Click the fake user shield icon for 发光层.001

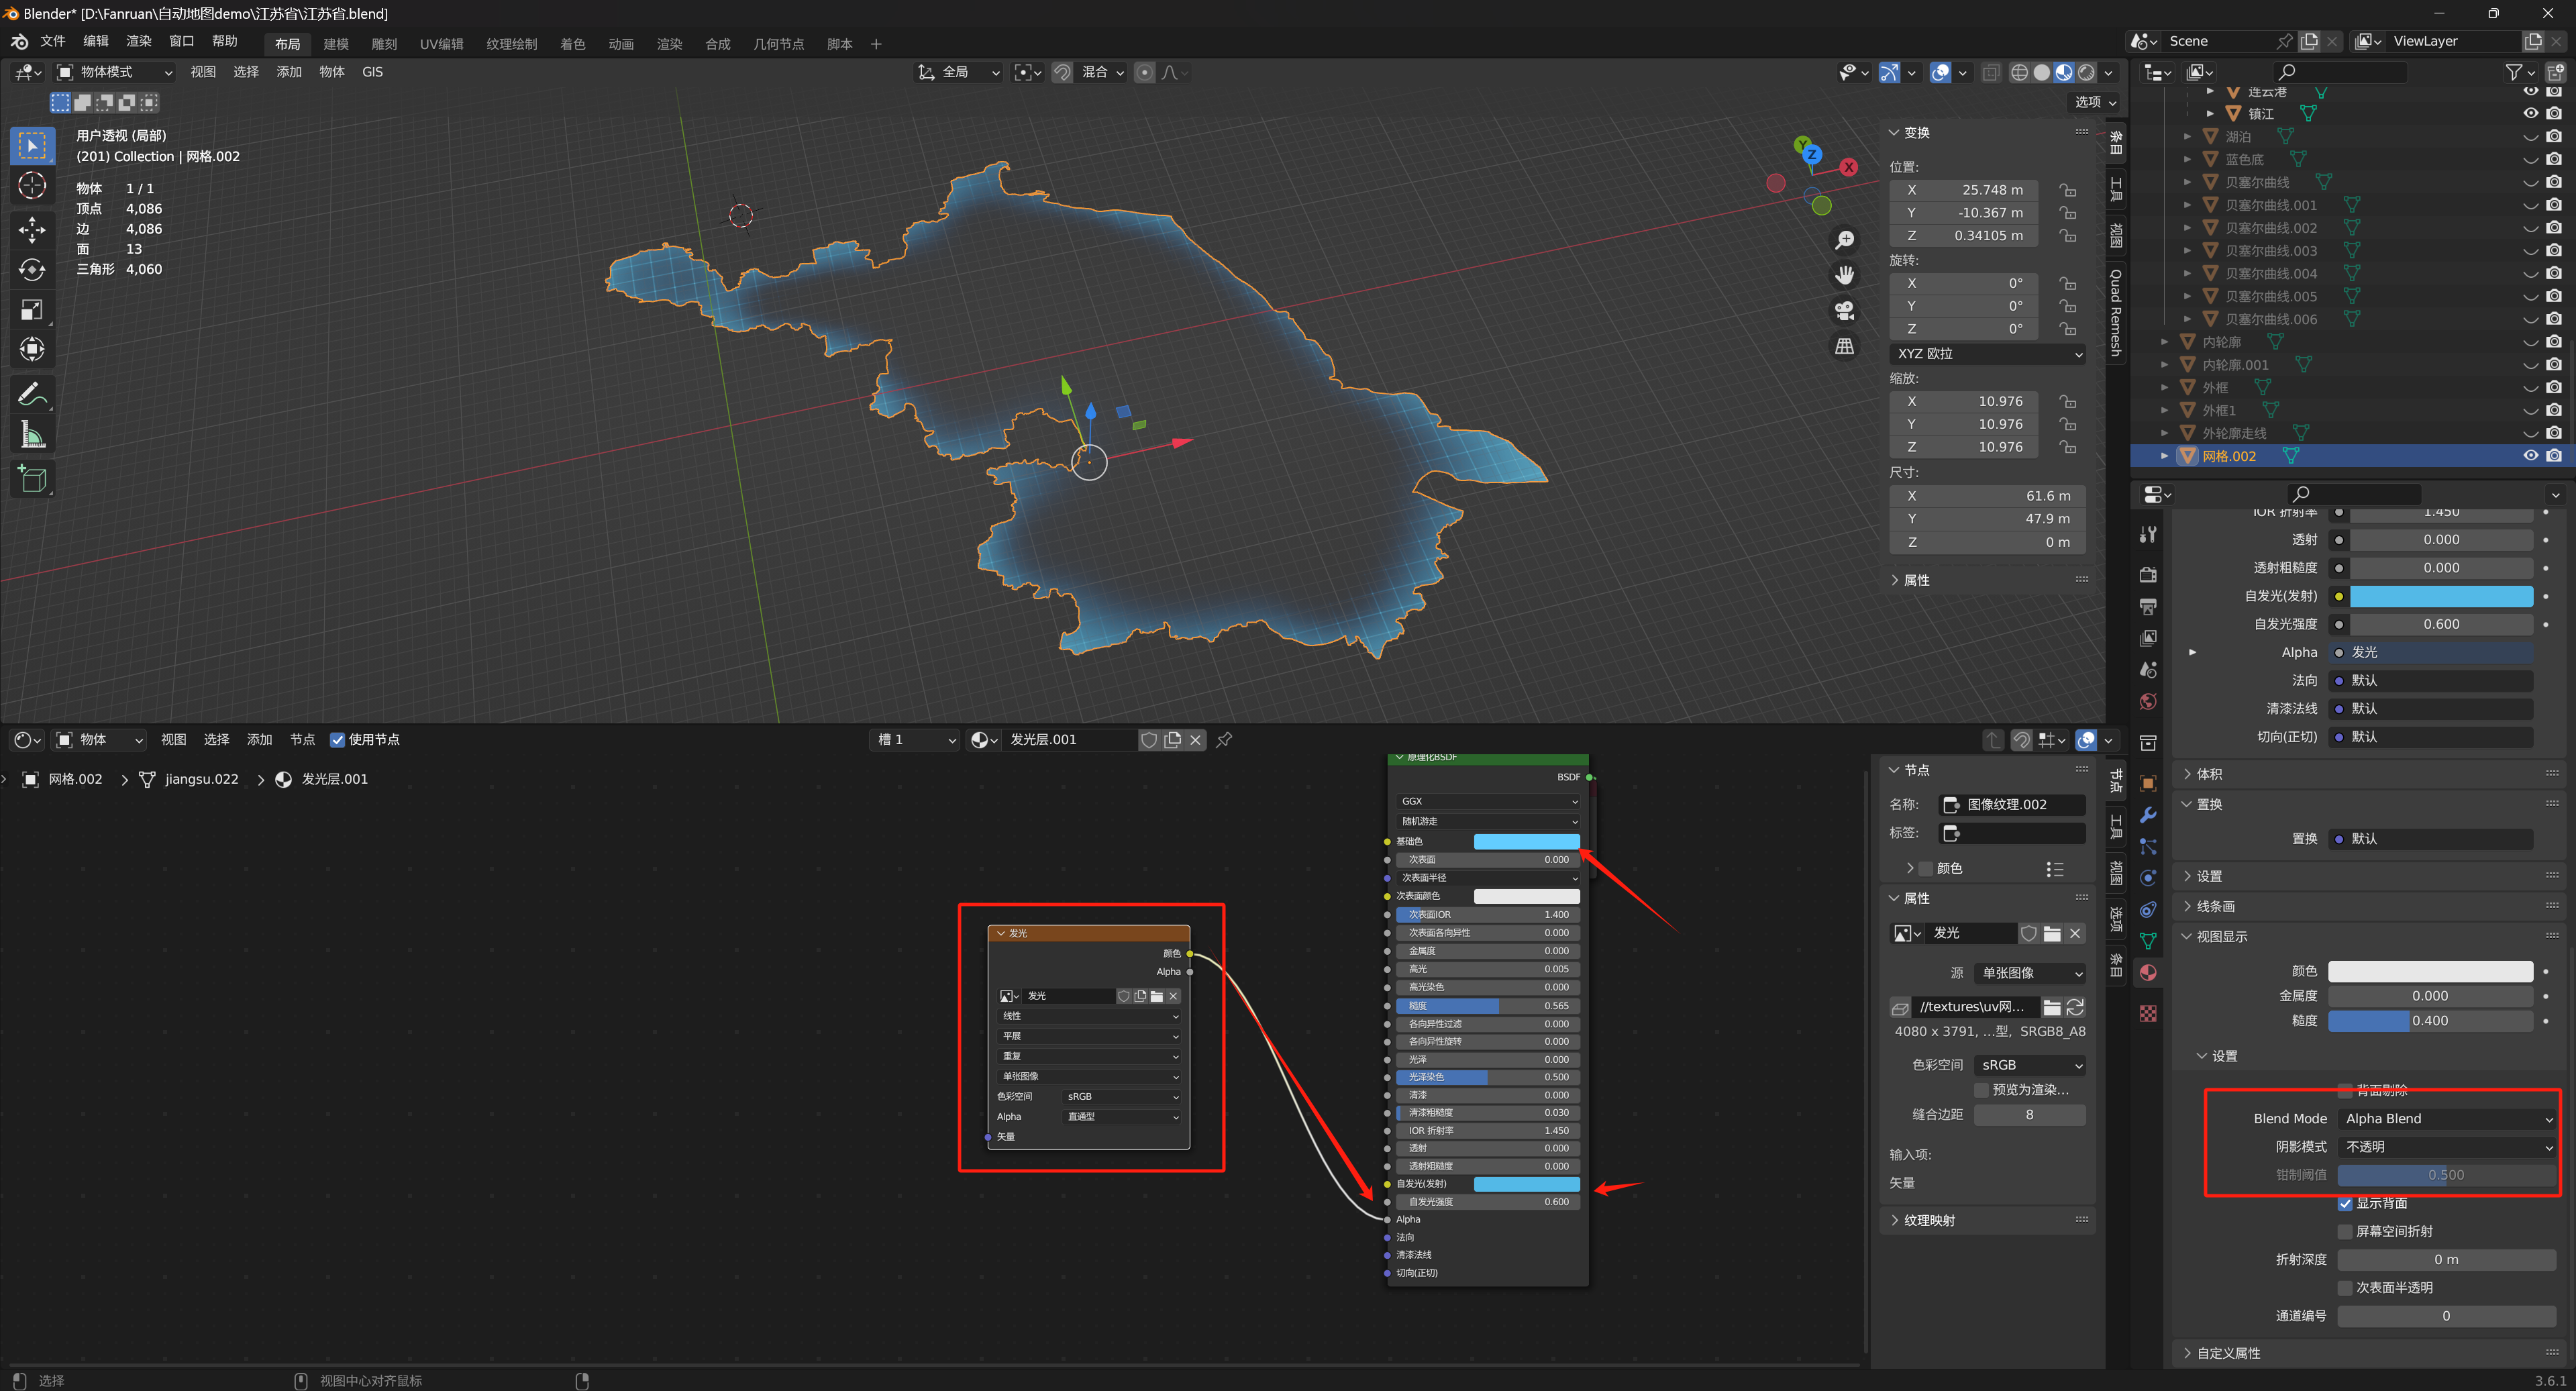click(x=1149, y=740)
